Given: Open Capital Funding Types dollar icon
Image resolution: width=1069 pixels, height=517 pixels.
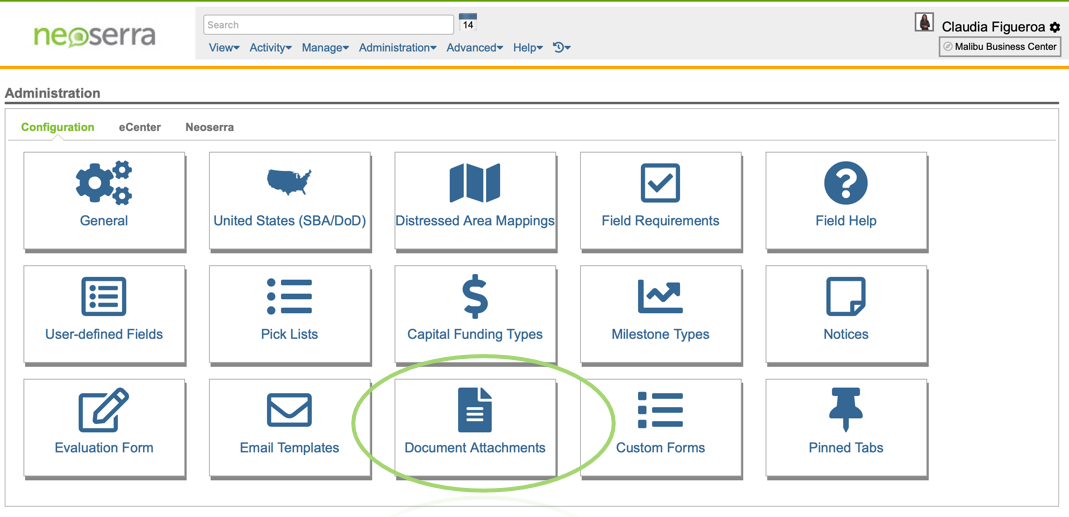Looking at the screenshot, I should [475, 297].
